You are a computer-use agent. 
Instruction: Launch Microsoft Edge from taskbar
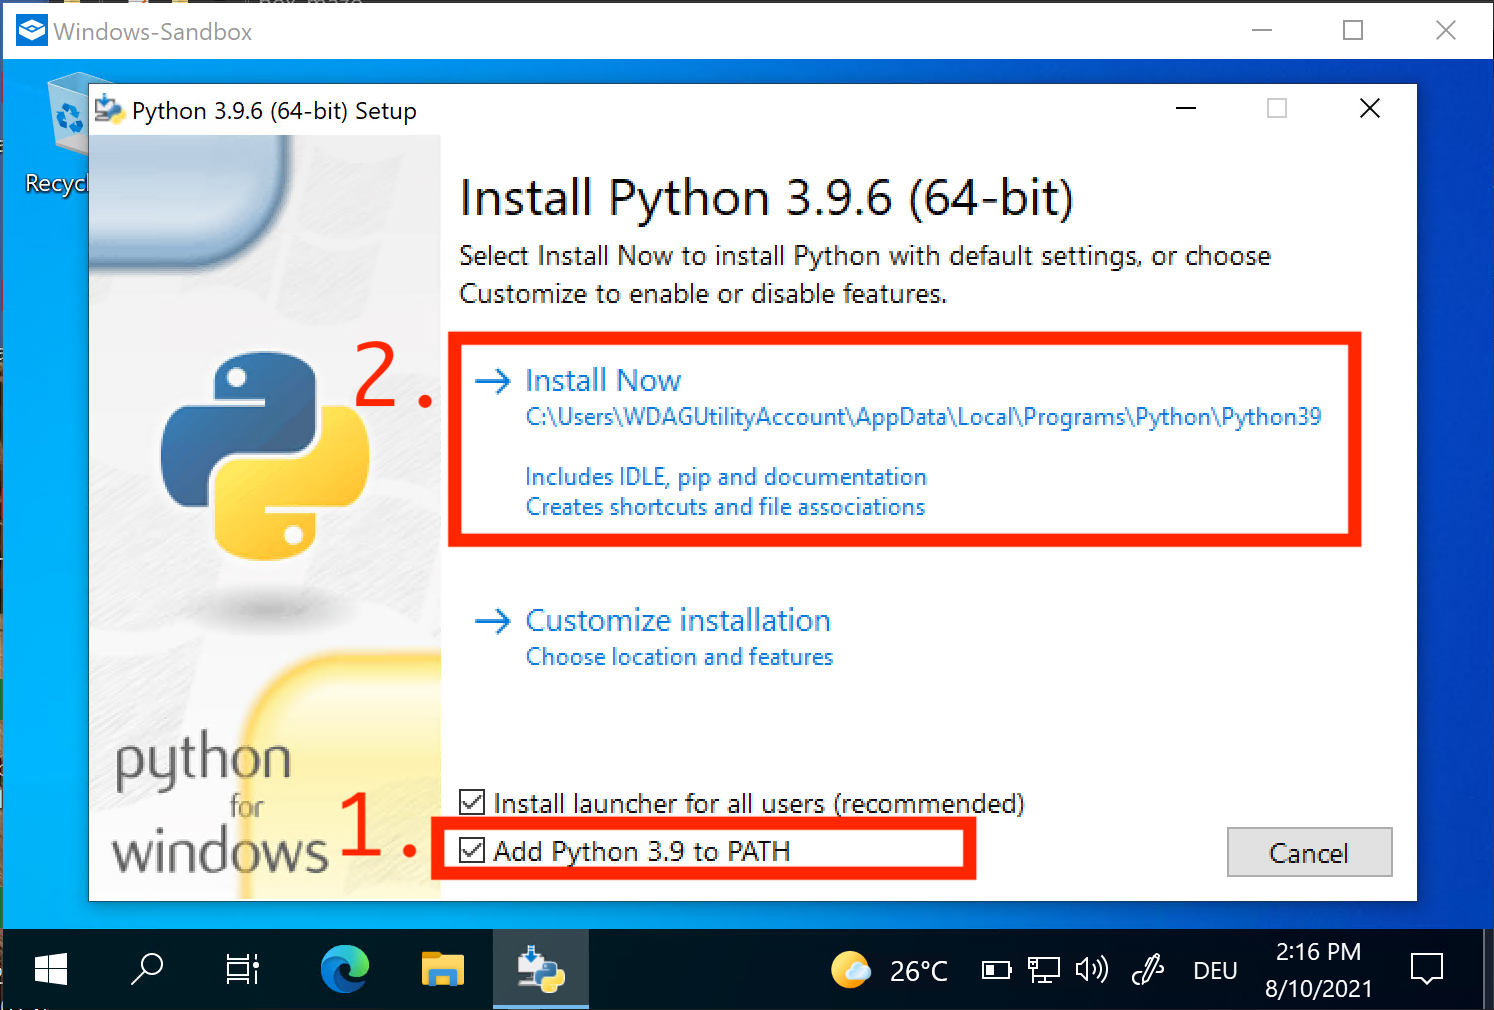(345, 970)
